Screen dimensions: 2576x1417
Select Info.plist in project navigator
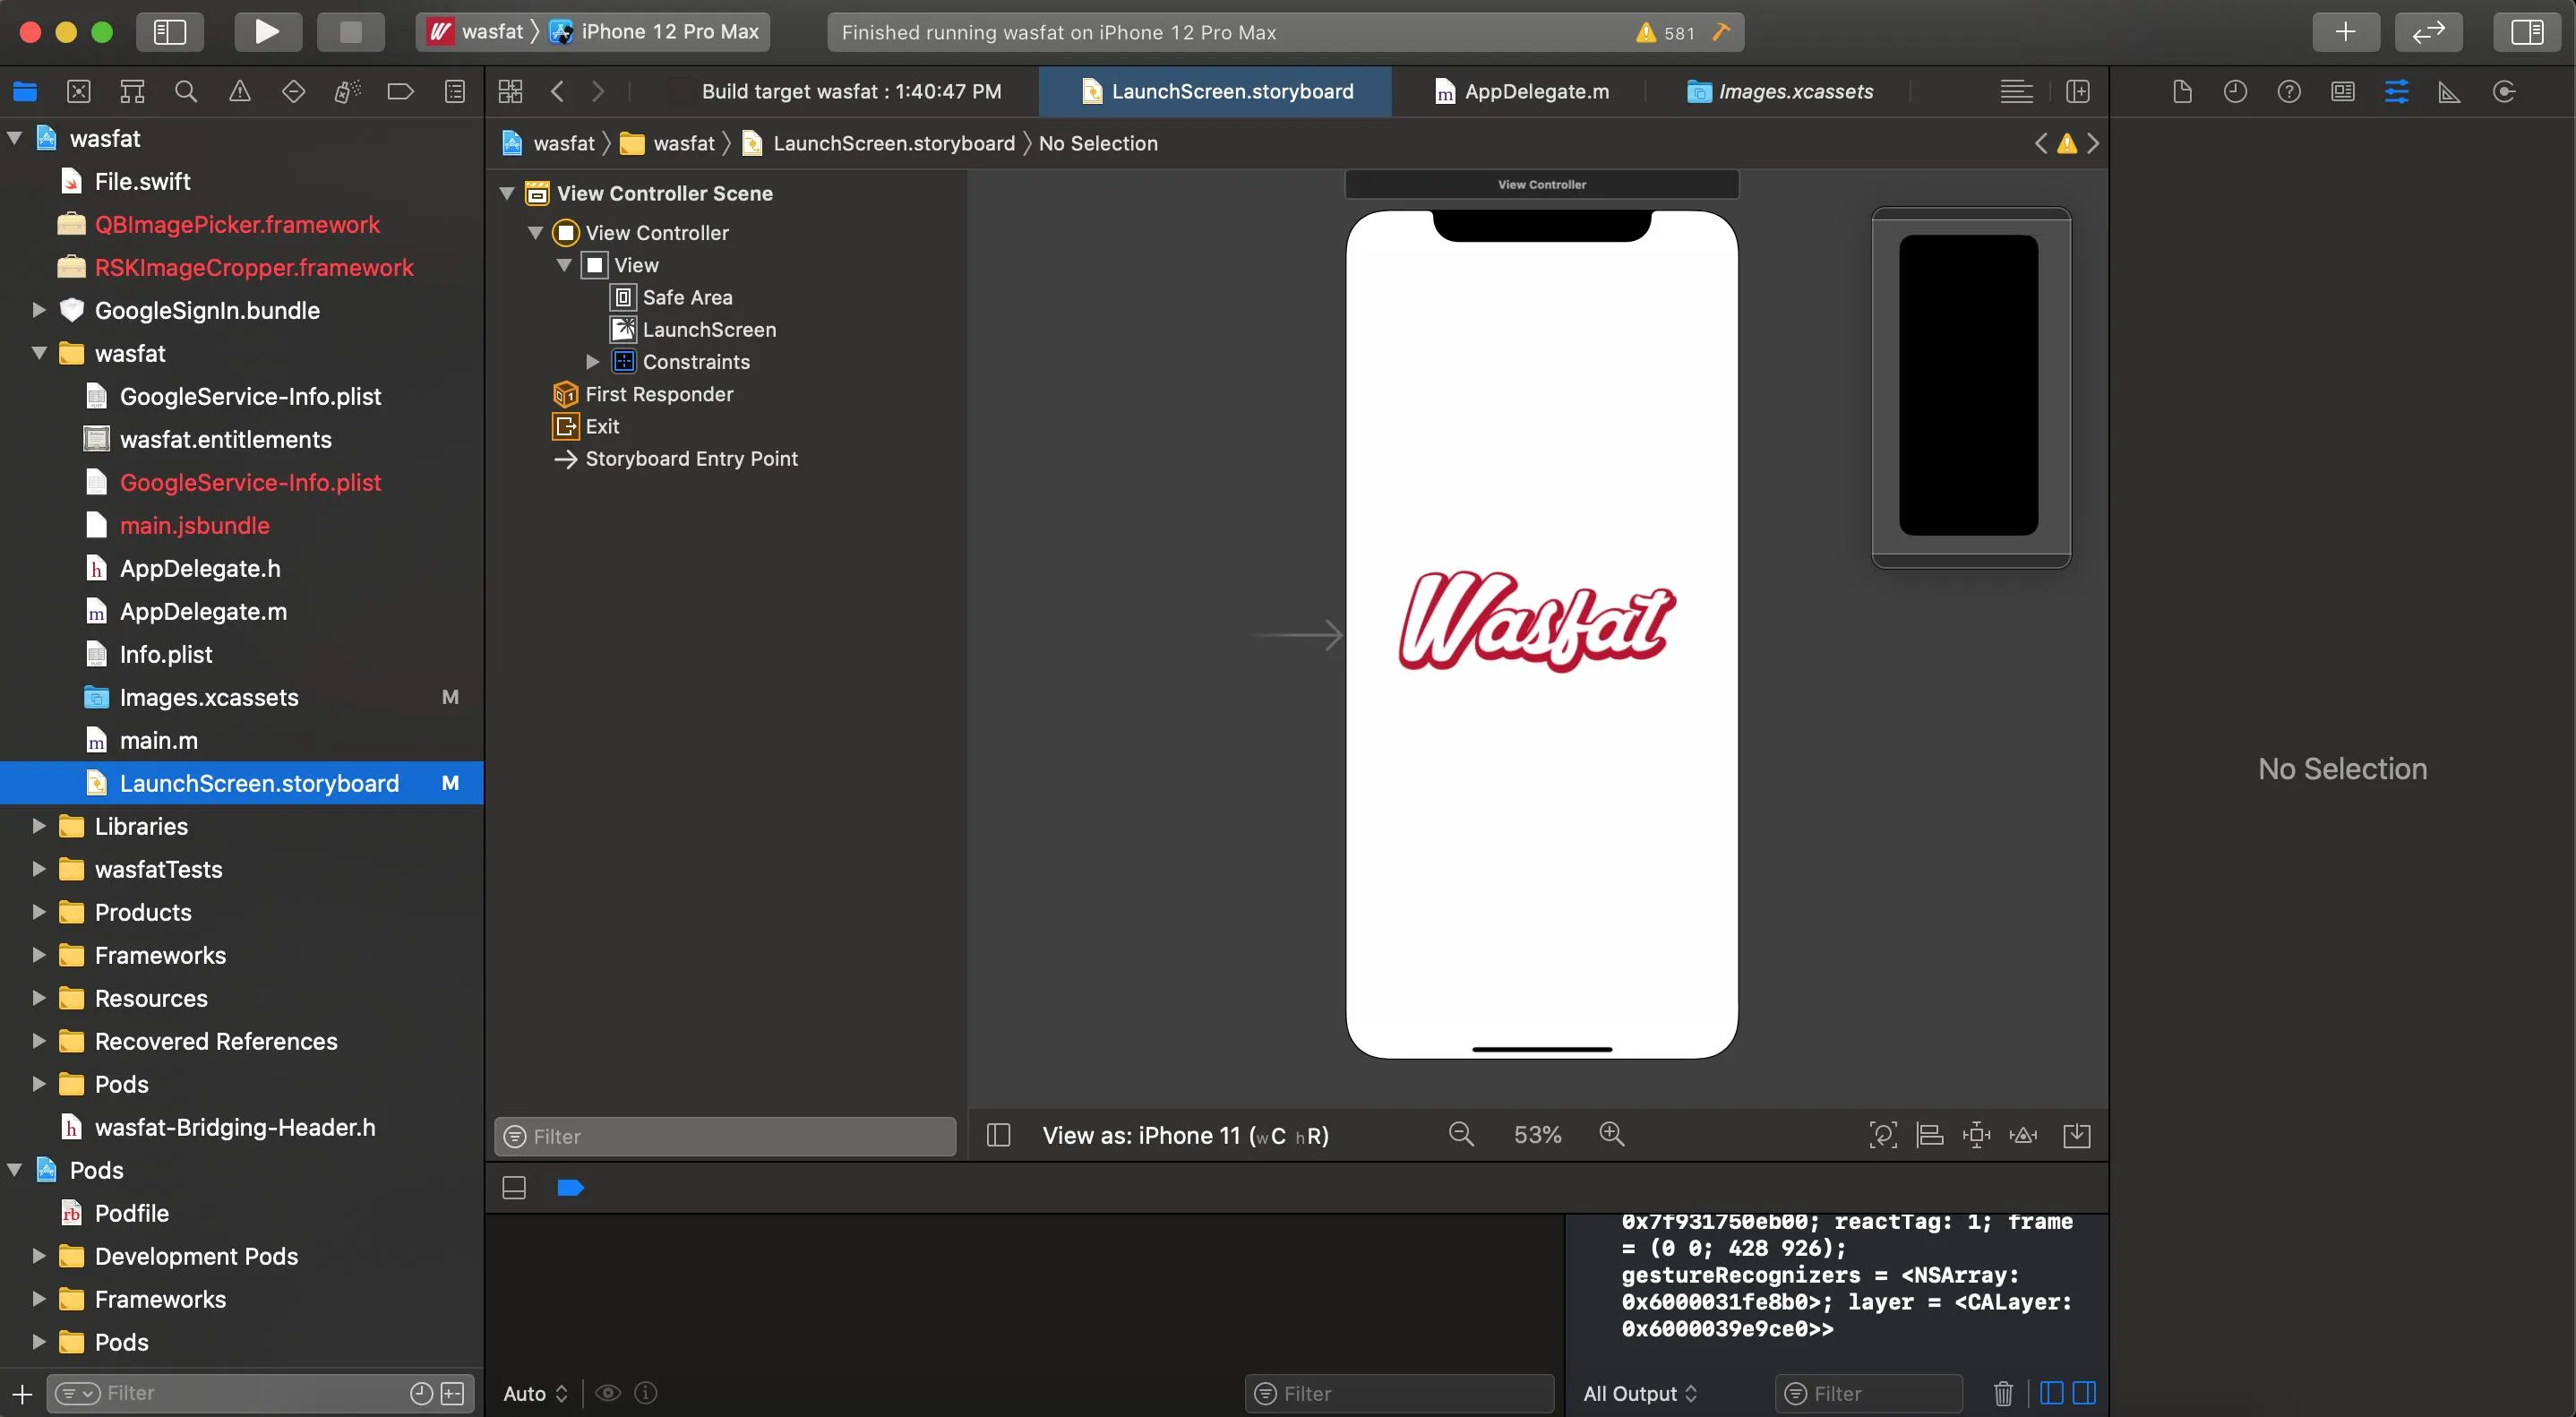point(166,654)
